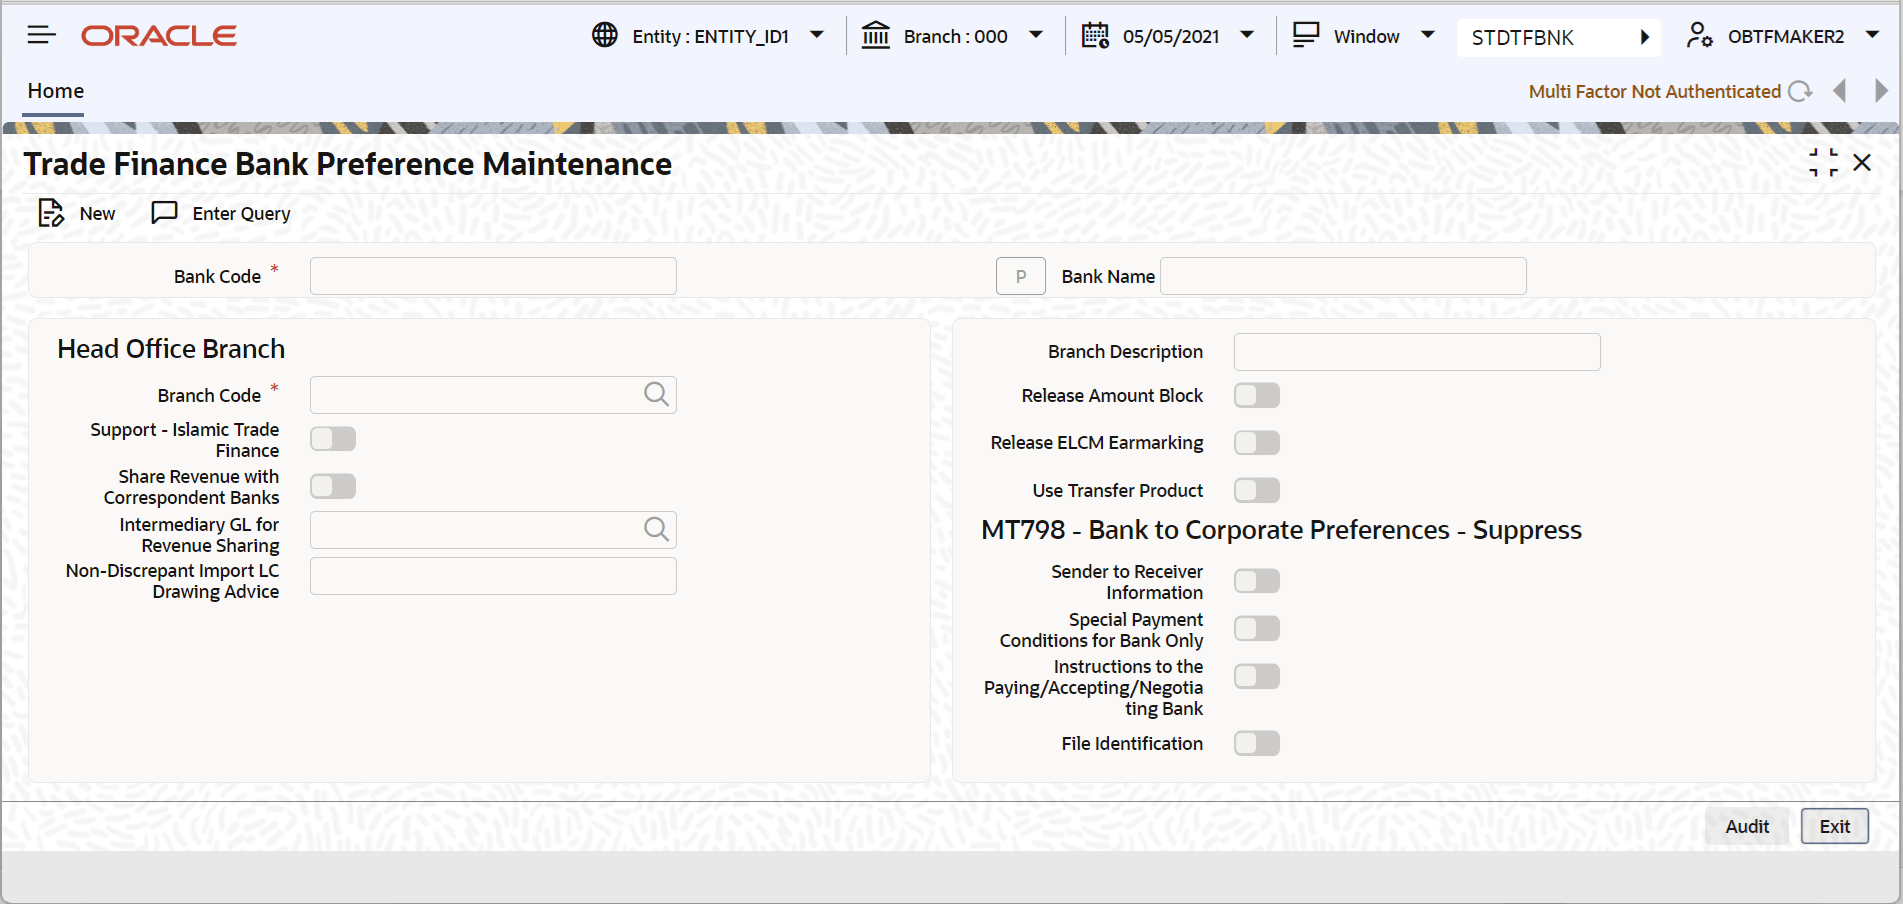Screen dimensions: 1903x904
Task: Expand the OBTFMAKER2 user dropdown arrow
Action: tap(1872, 35)
